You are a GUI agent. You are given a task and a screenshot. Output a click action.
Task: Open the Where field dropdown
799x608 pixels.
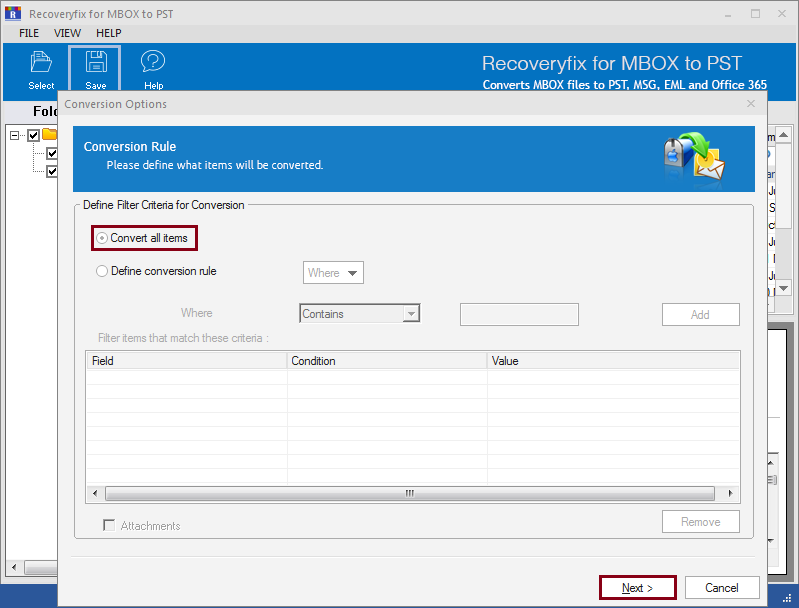pos(333,273)
